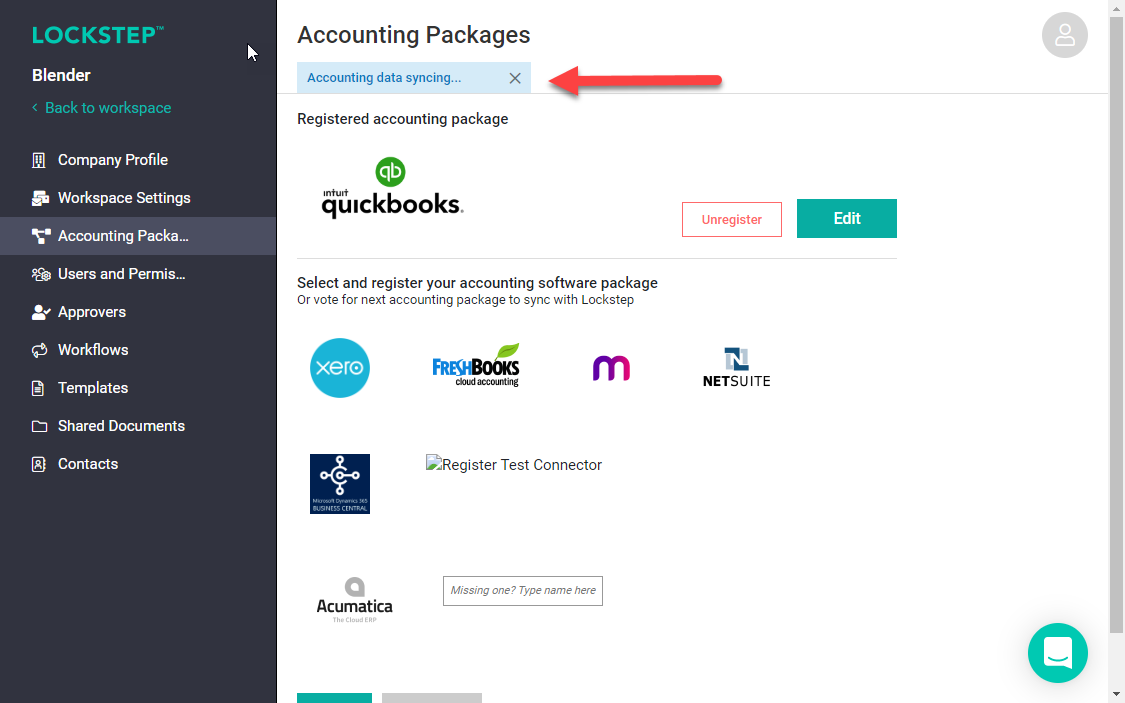Click the Templates document icon
Image resolution: width=1125 pixels, height=703 pixels.
click(x=39, y=388)
